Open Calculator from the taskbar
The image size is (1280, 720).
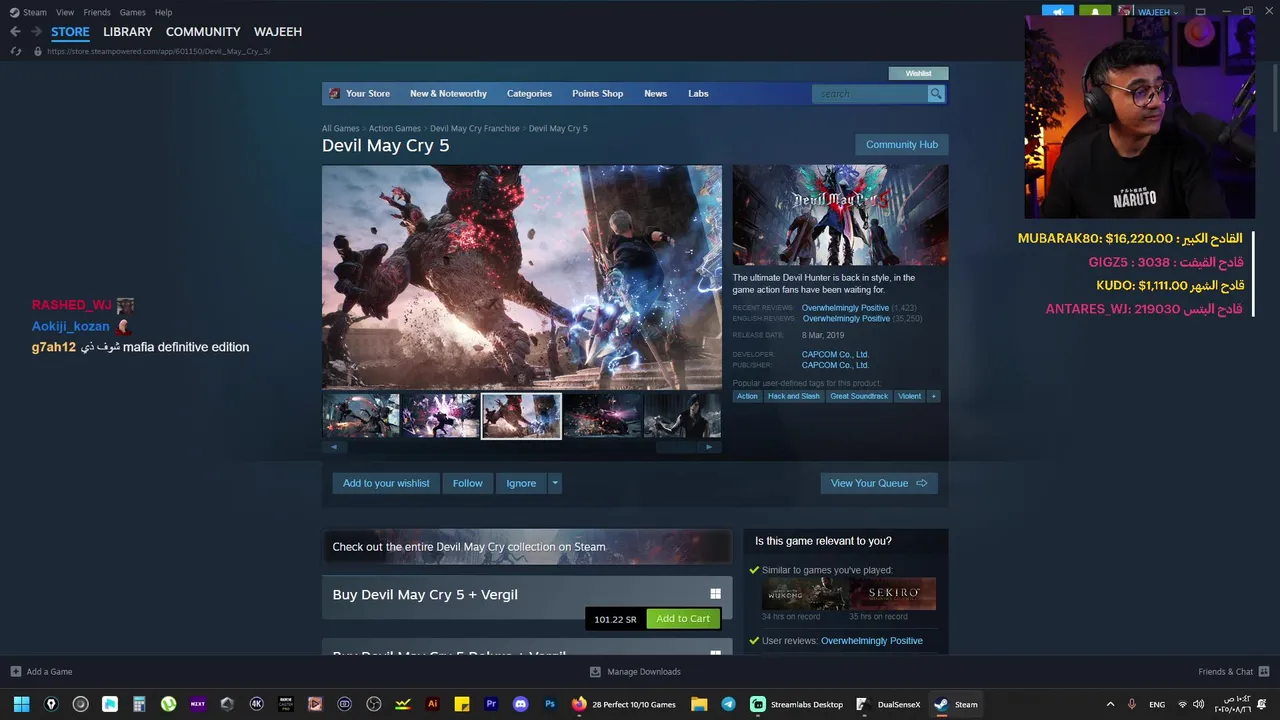[x=139, y=704]
